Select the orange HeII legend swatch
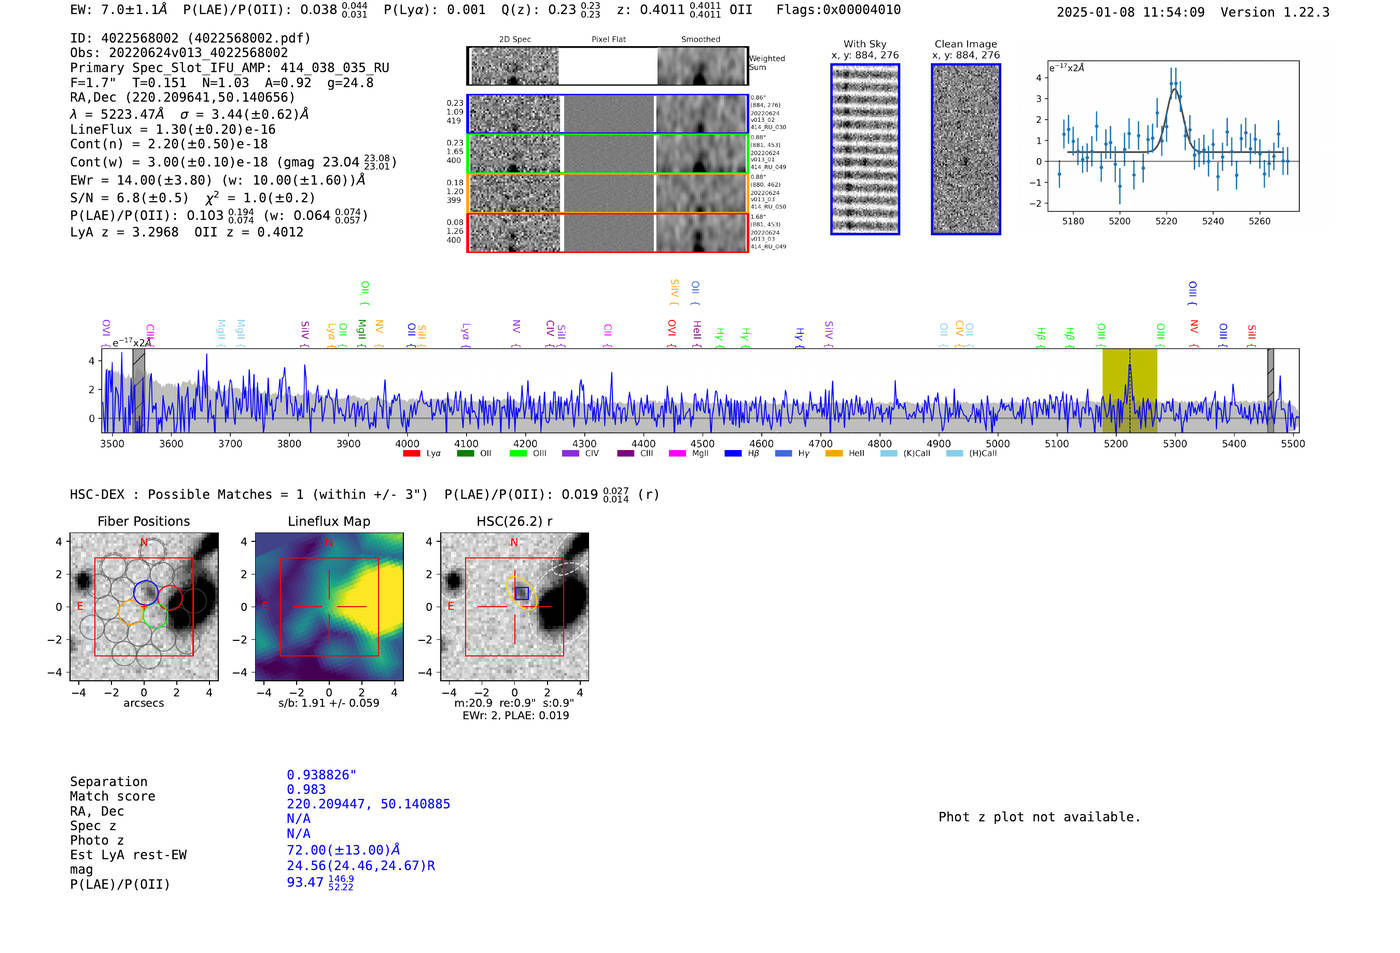This screenshot has height=953, width=1400. click(x=834, y=454)
